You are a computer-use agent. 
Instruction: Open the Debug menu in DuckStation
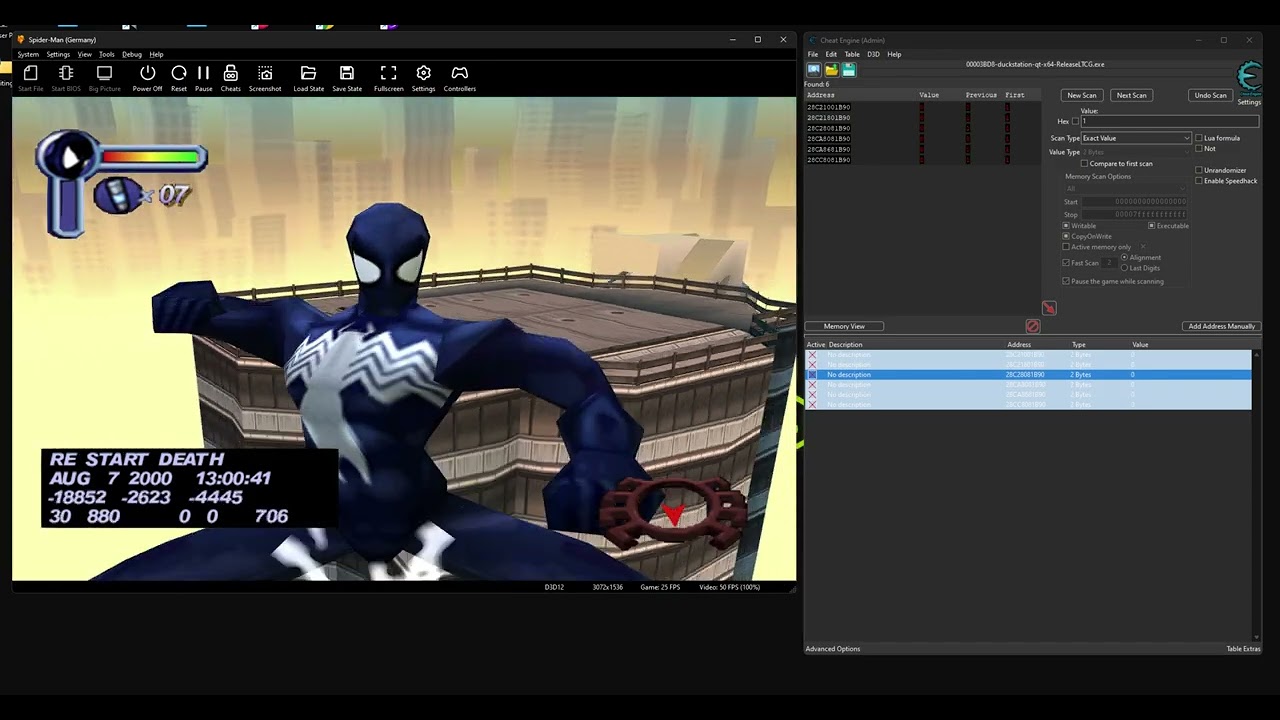132,54
